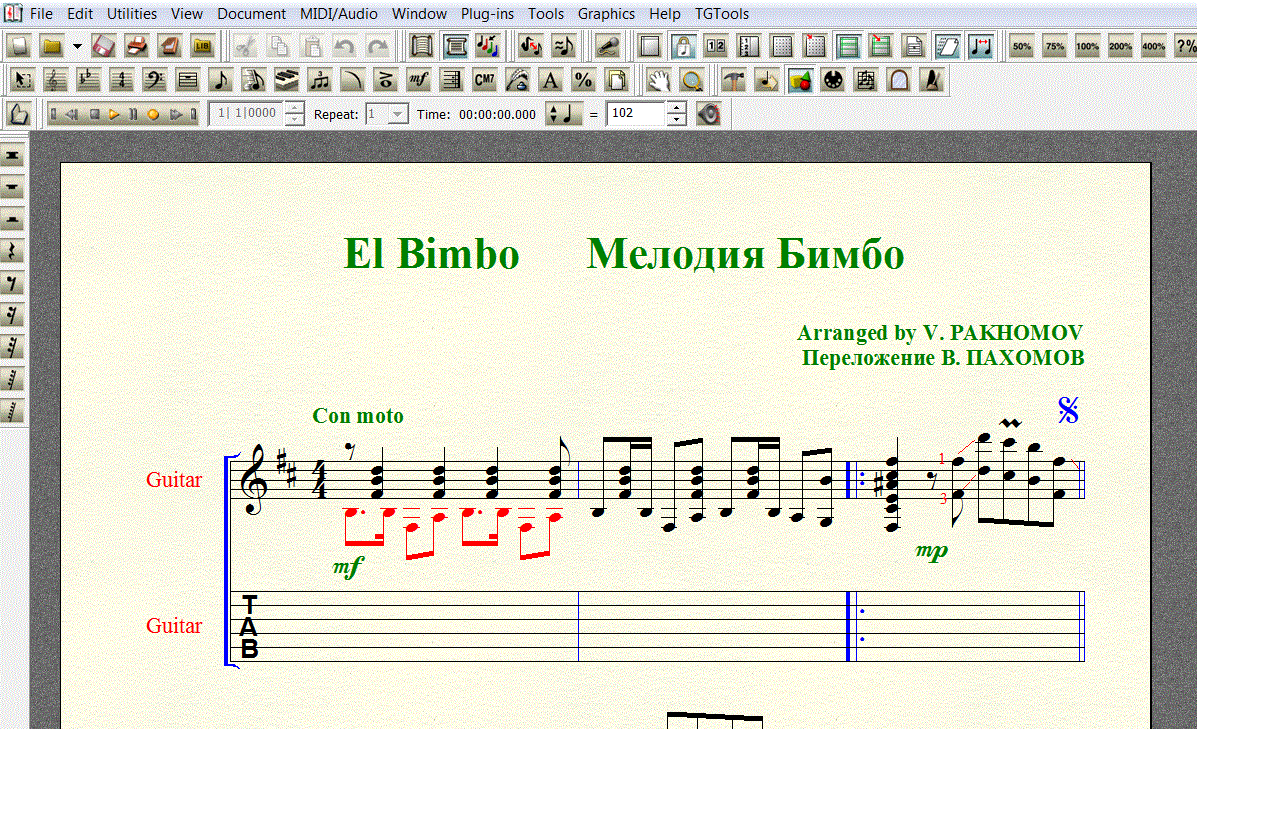Image resolution: width=1274 pixels, height=817 pixels.
Task: Toggle the padlock note layout button
Action: coord(683,46)
